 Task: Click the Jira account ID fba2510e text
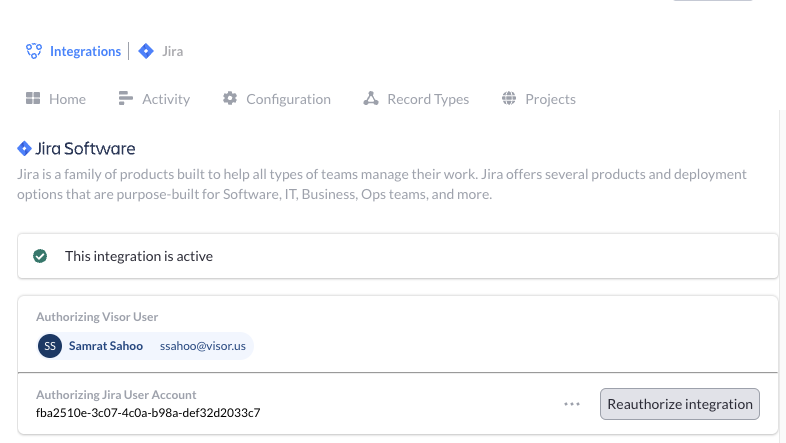coord(148,412)
